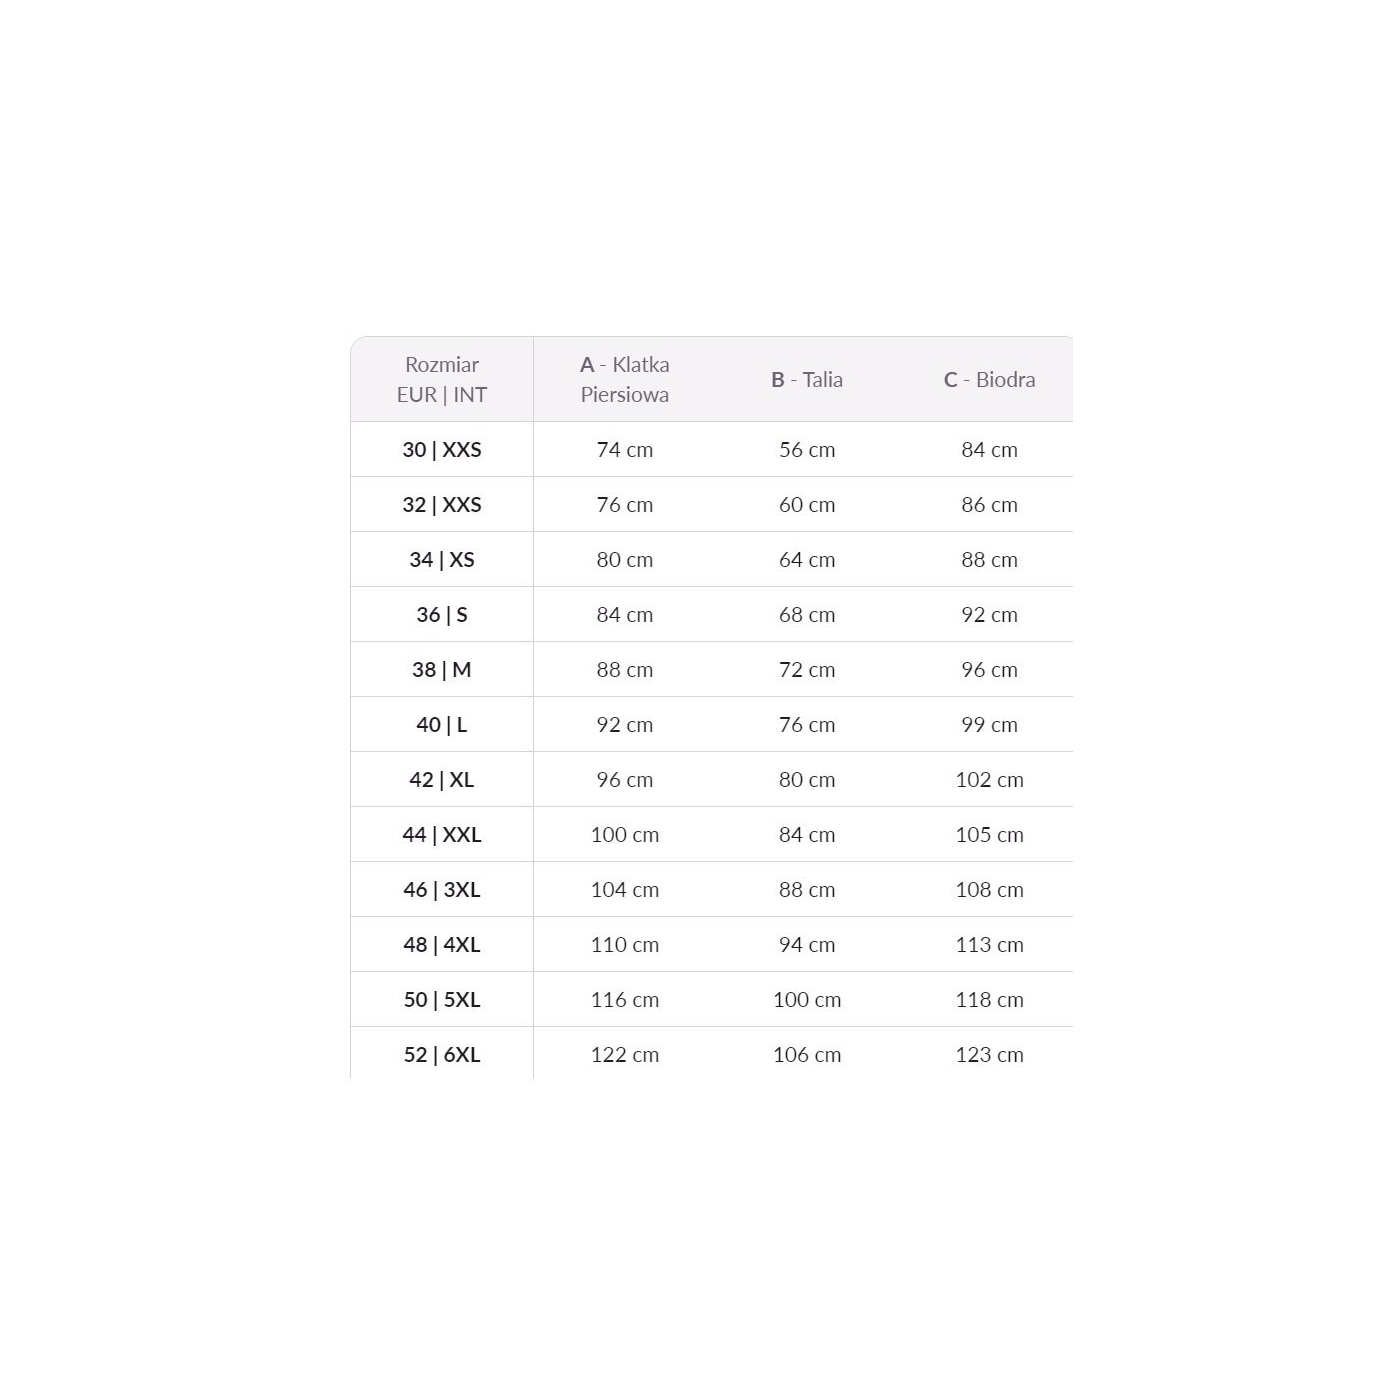1400x1400 pixels.
Task: Click the 123 cm hips value
Action: [989, 1055]
